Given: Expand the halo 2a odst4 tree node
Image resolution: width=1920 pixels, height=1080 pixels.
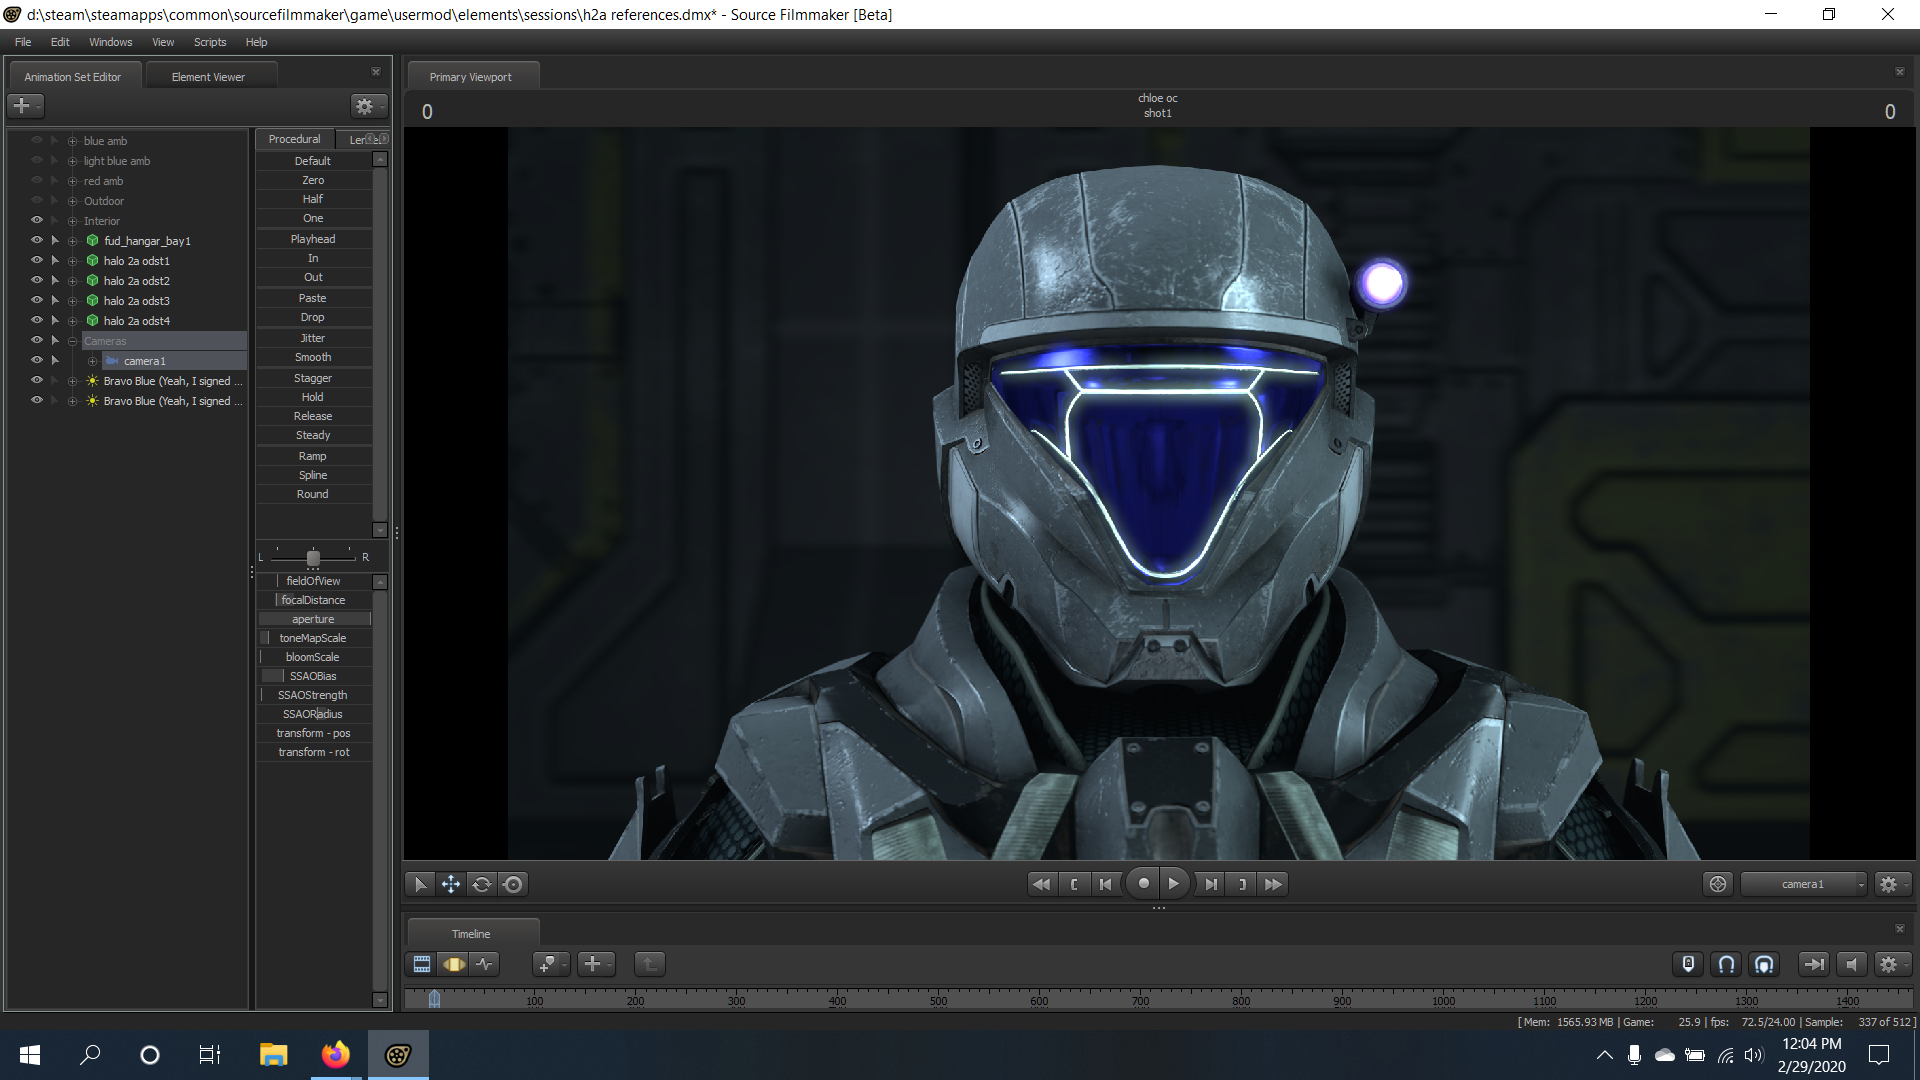Looking at the screenshot, I should (72, 321).
